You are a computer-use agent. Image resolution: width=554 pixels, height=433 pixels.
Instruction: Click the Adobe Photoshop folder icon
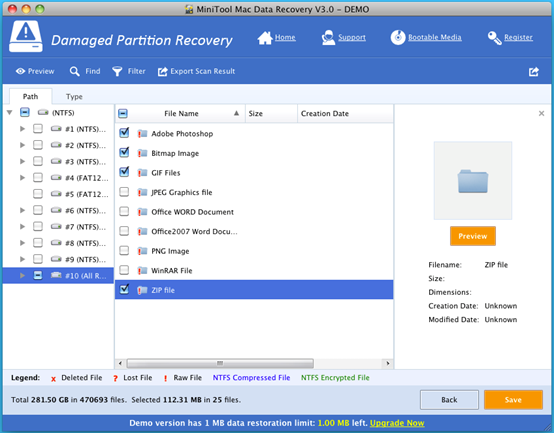point(142,134)
